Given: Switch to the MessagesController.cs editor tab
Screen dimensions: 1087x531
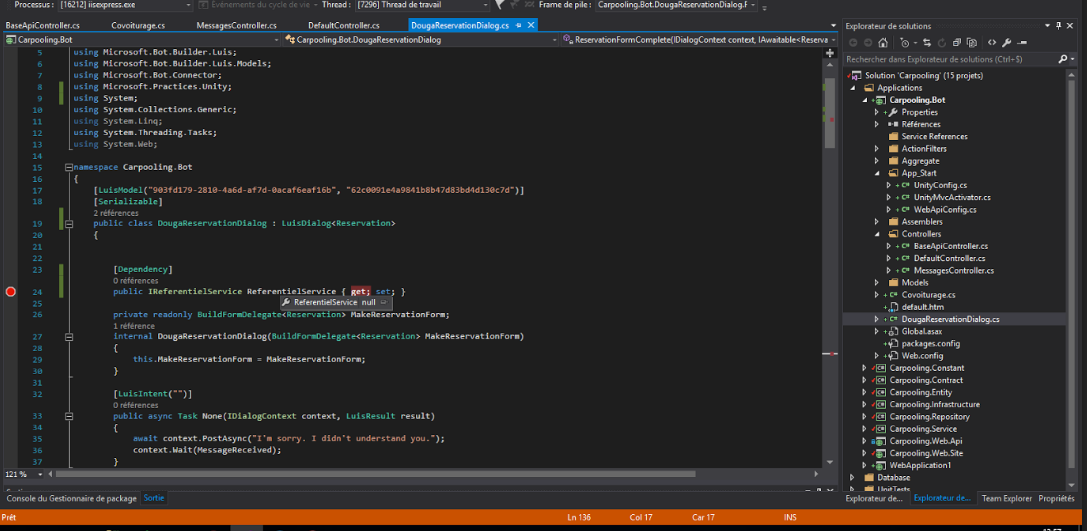Looking at the screenshot, I should point(236,26).
